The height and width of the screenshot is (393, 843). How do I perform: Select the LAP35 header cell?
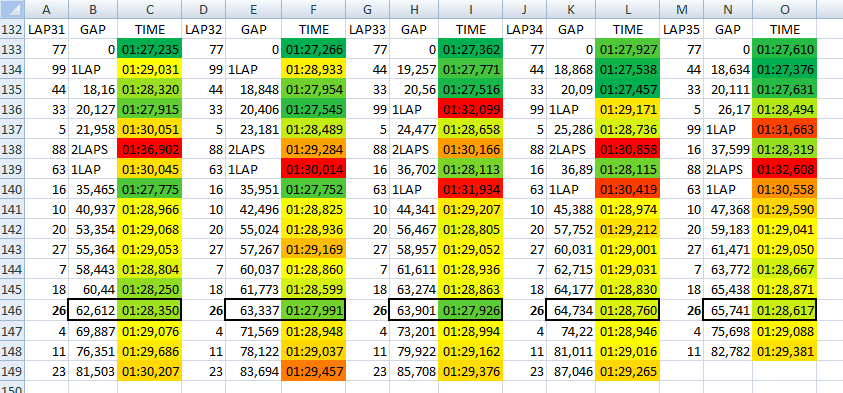coord(681,30)
